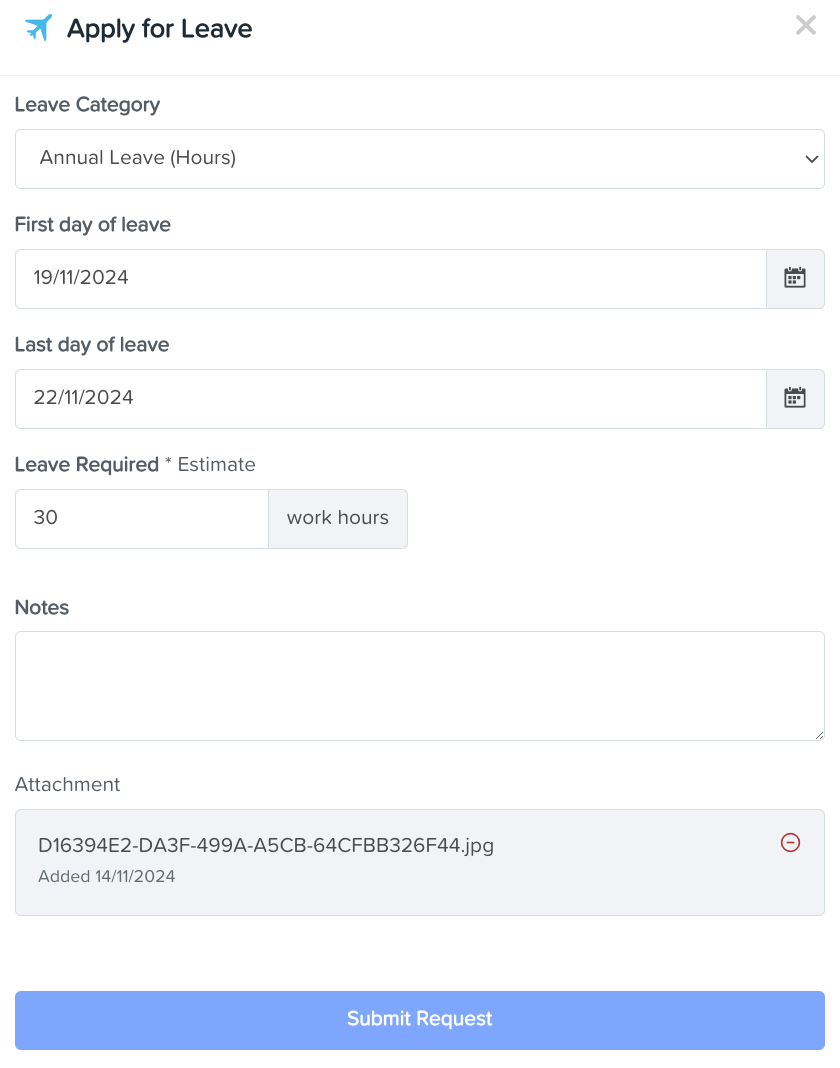This screenshot has width=840, height=1068.
Task: Select Annual Leave (Hours) category selector
Action: click(x=420, y=159)
